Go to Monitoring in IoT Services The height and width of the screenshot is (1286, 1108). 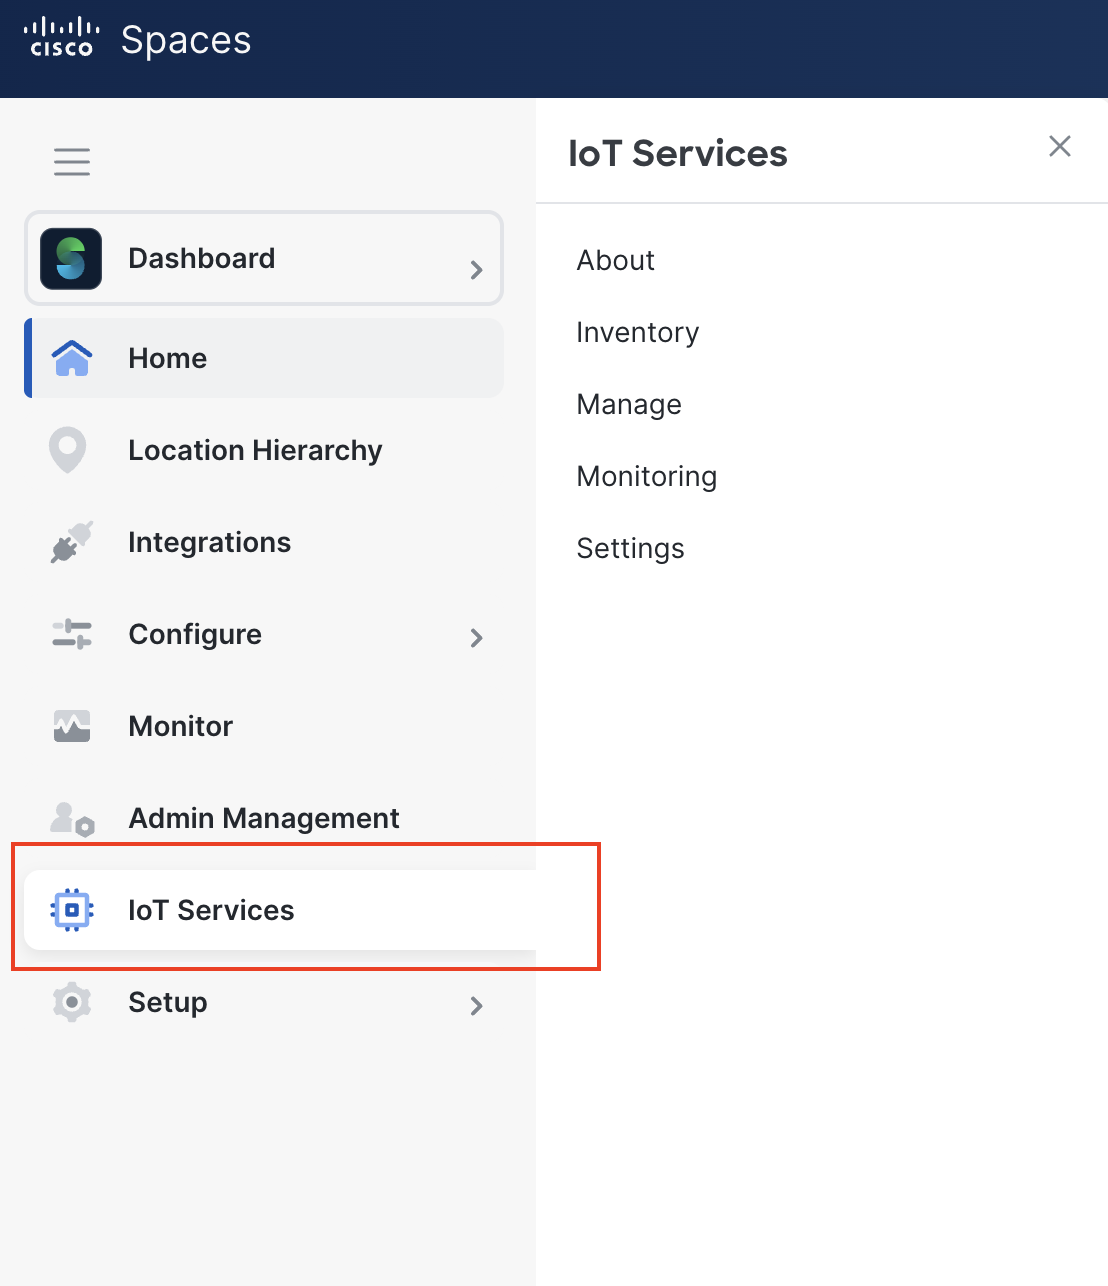pos(646,477)
